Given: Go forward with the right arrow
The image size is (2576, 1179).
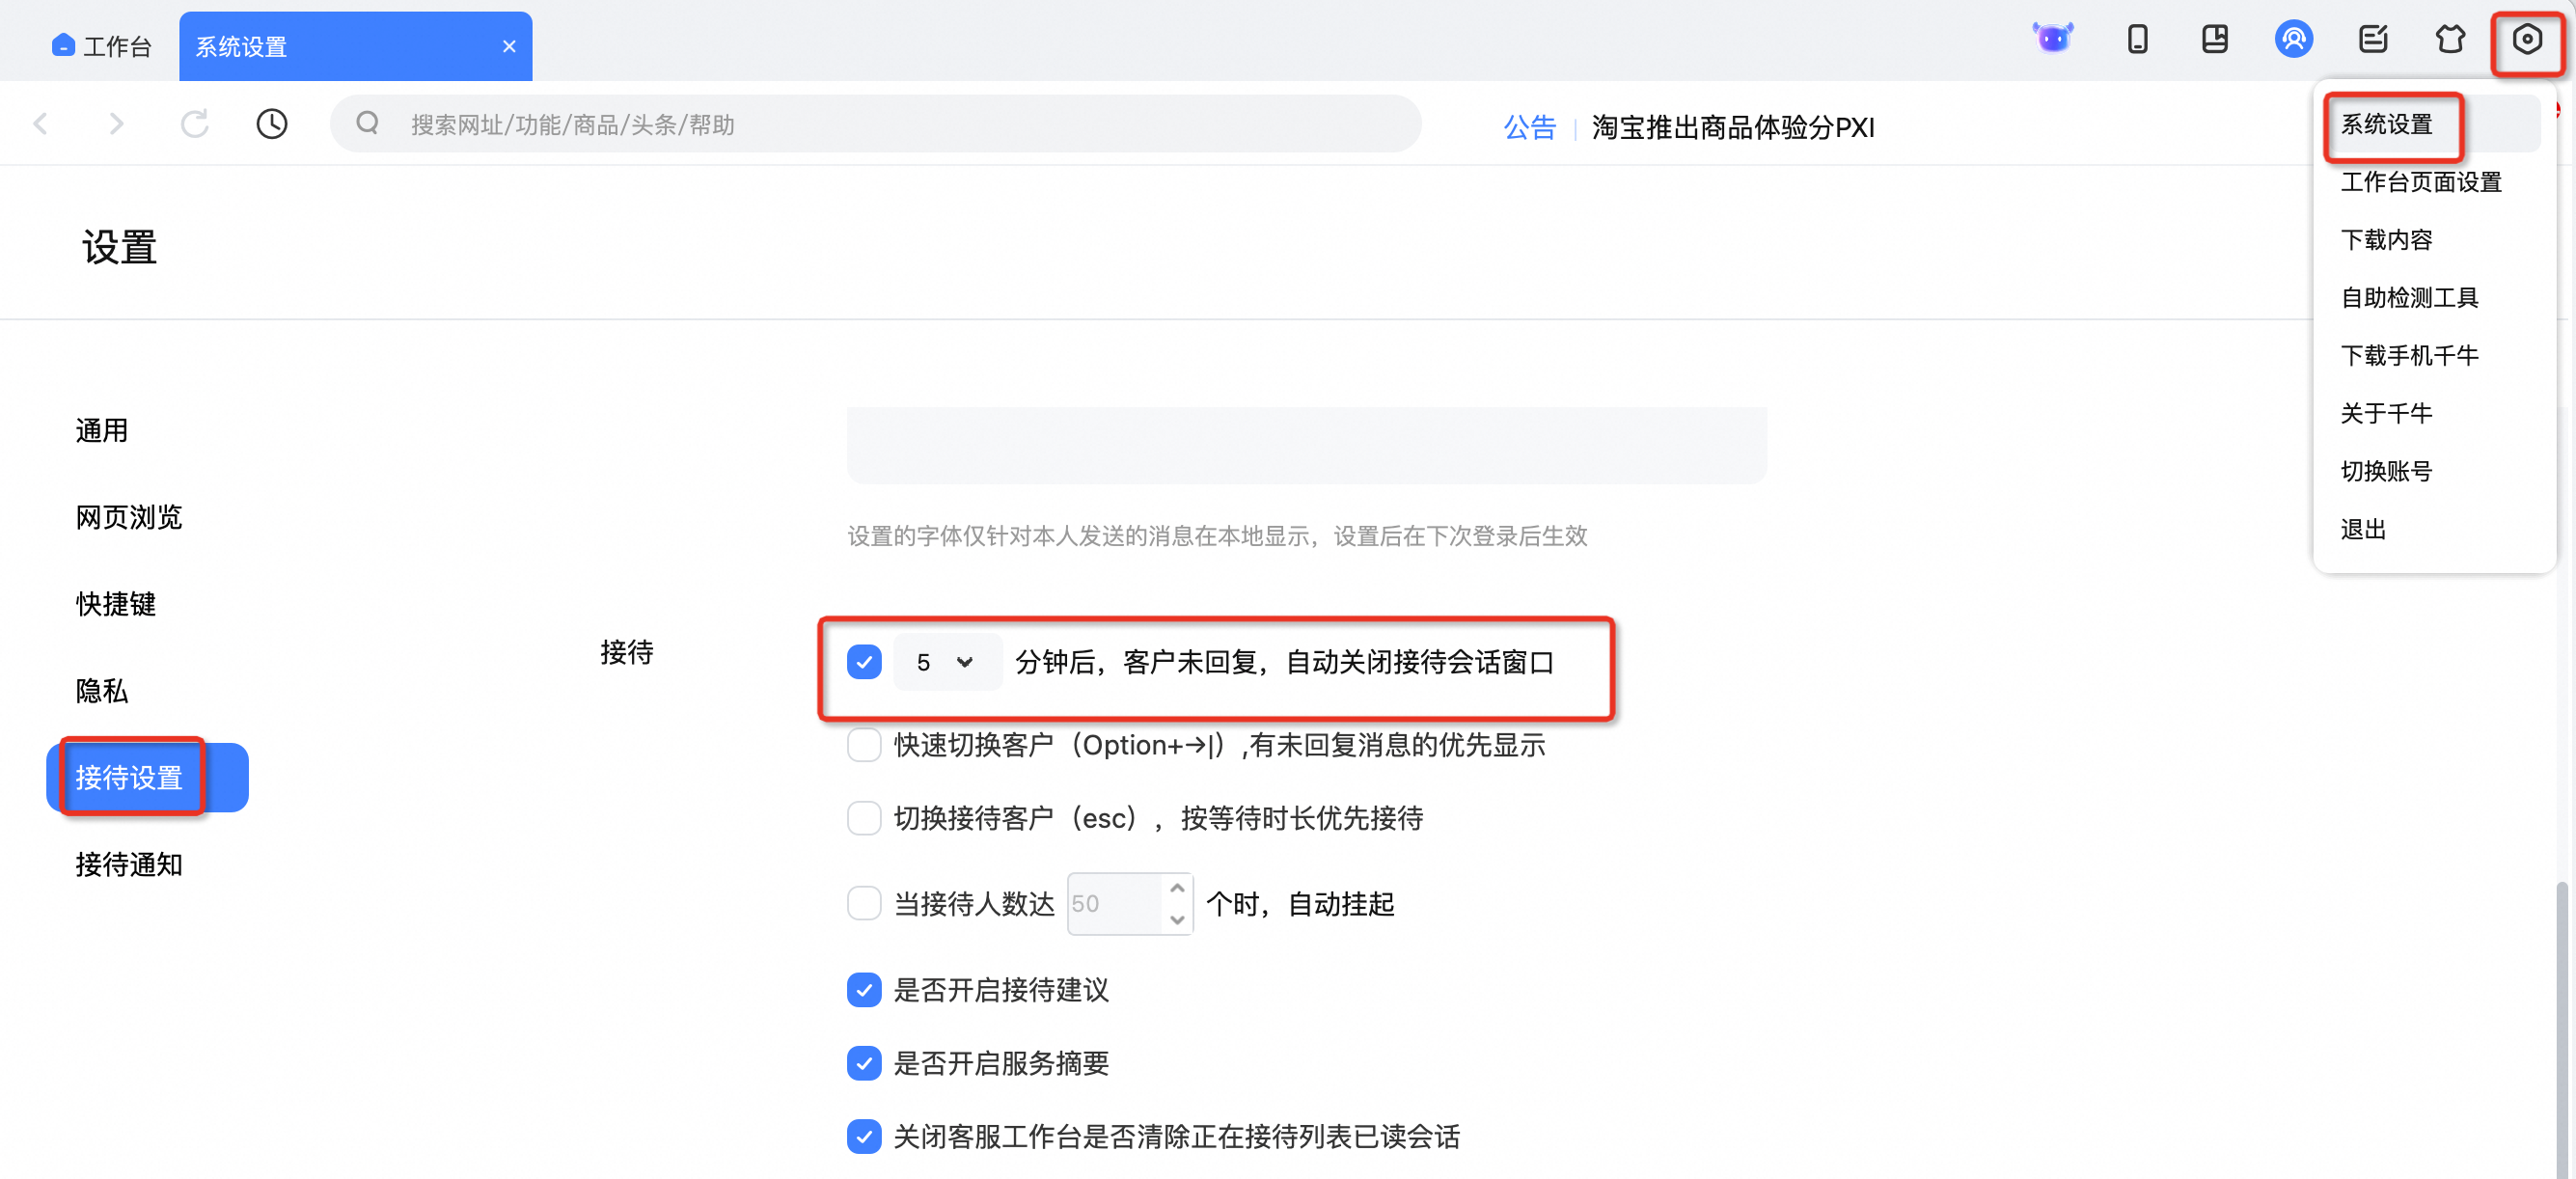Looking at the screenshot, I should click(116, 124).
